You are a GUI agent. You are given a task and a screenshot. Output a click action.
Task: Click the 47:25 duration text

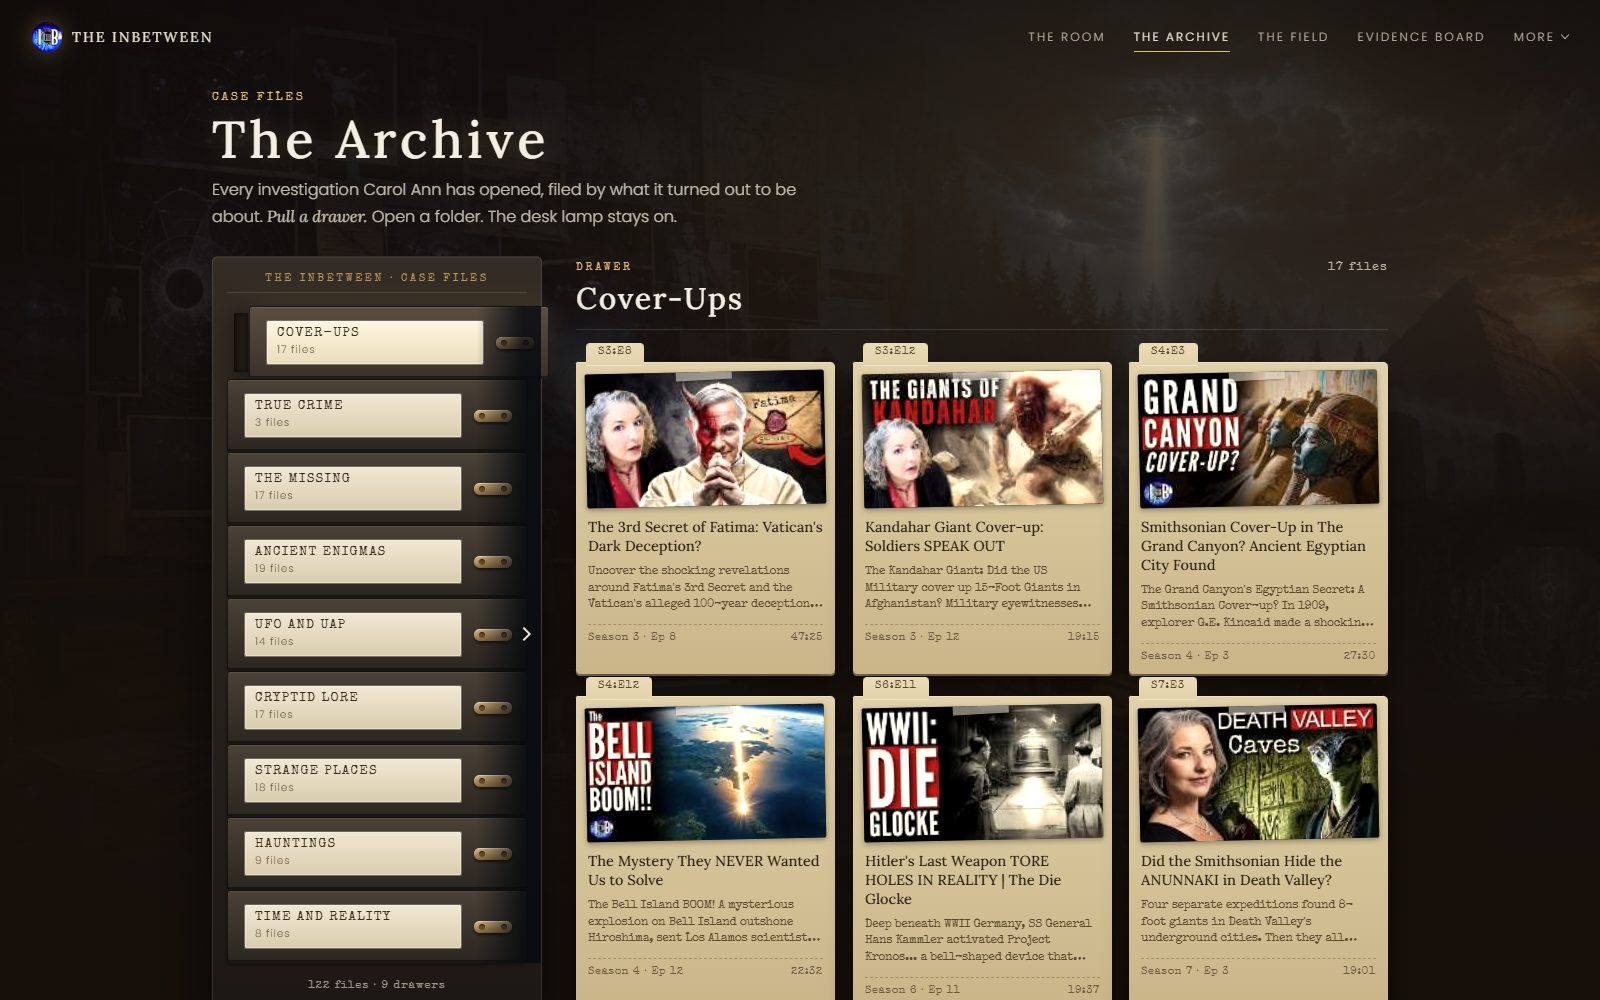tap(806, 636)
